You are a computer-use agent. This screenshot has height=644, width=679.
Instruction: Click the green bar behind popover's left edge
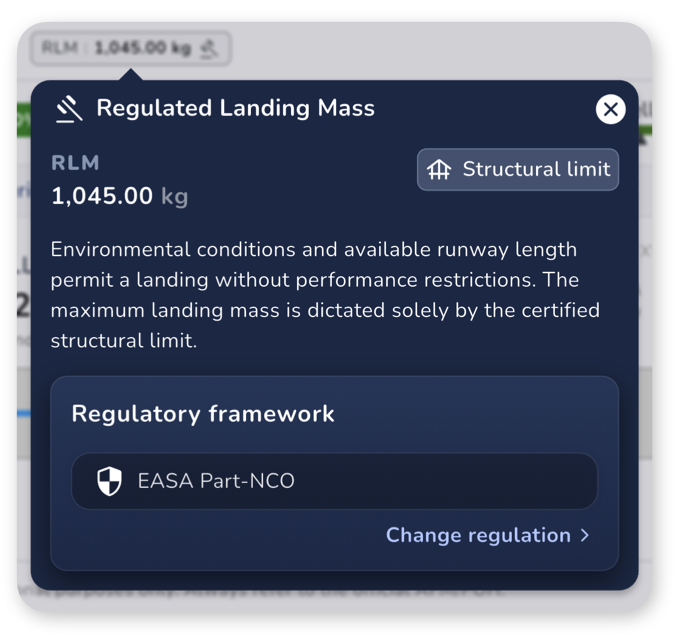tap(24, 120)
